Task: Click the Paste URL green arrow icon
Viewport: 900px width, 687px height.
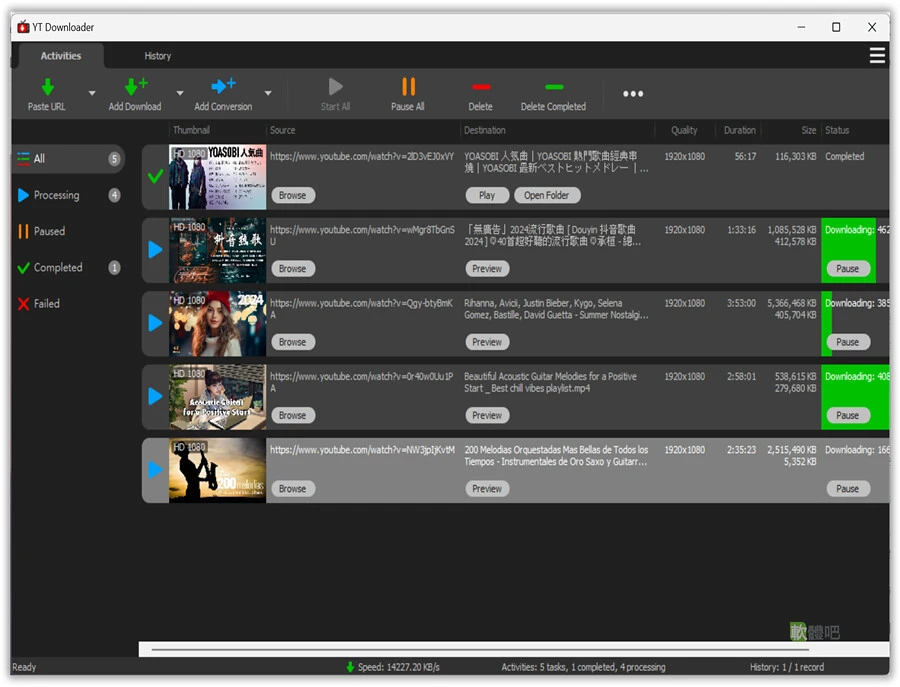Action: [x=48, y=87]
